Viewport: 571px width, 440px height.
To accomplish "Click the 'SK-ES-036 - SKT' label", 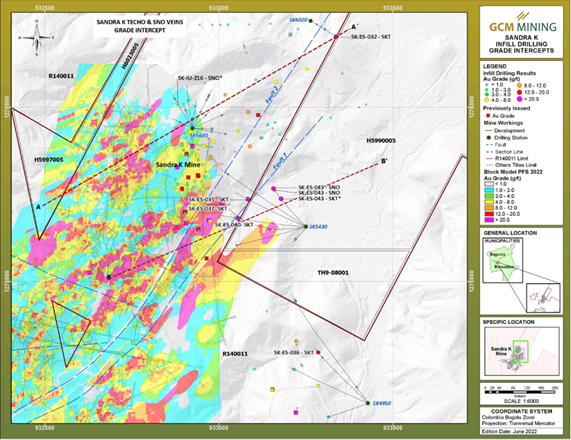I will click(x=294, y=353).
